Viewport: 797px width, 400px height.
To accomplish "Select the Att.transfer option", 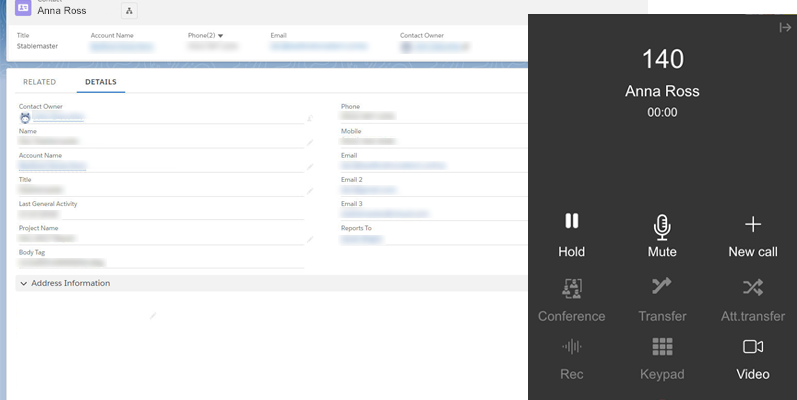I will tap(753, 300).
